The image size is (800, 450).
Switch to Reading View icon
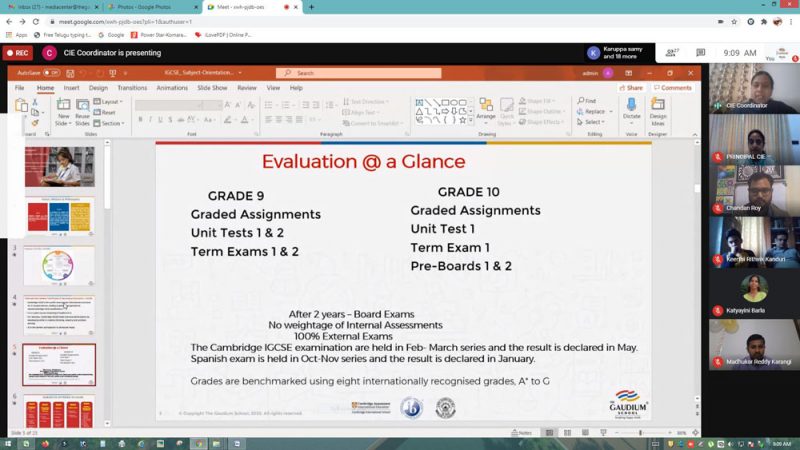pyautogui.click(x=585, y=433)
